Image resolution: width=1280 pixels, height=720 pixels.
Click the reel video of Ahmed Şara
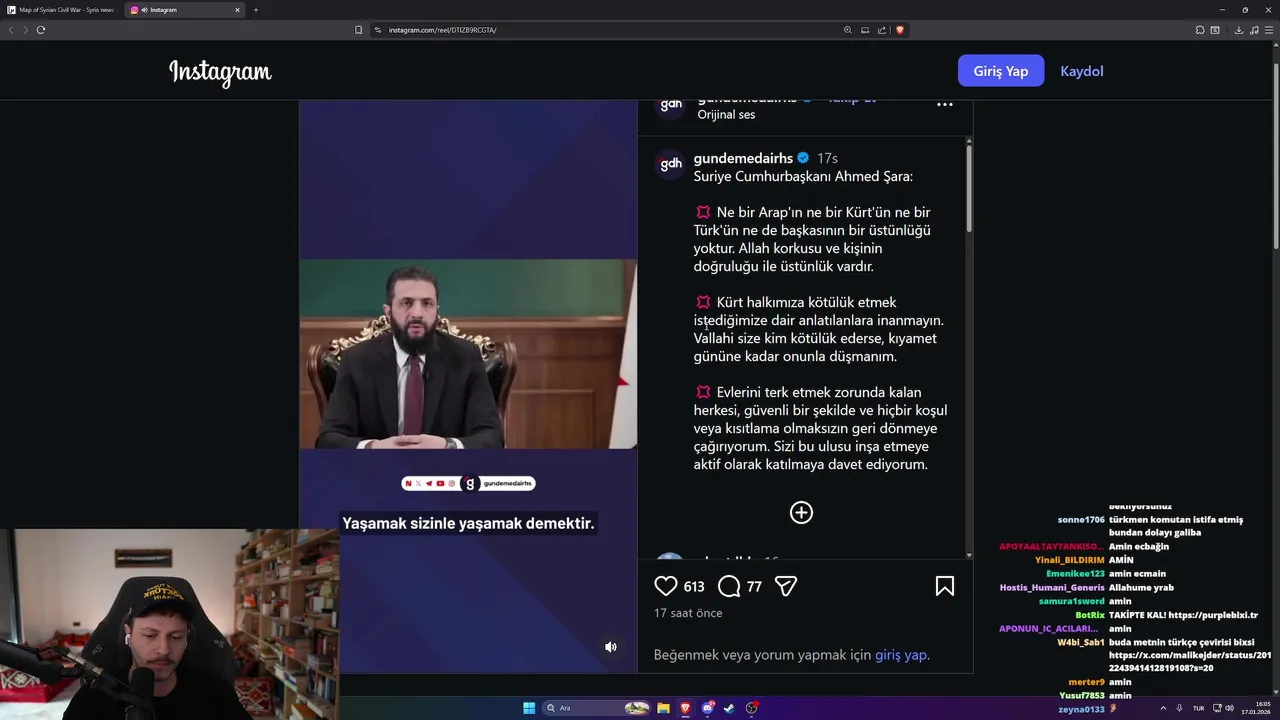468,354
